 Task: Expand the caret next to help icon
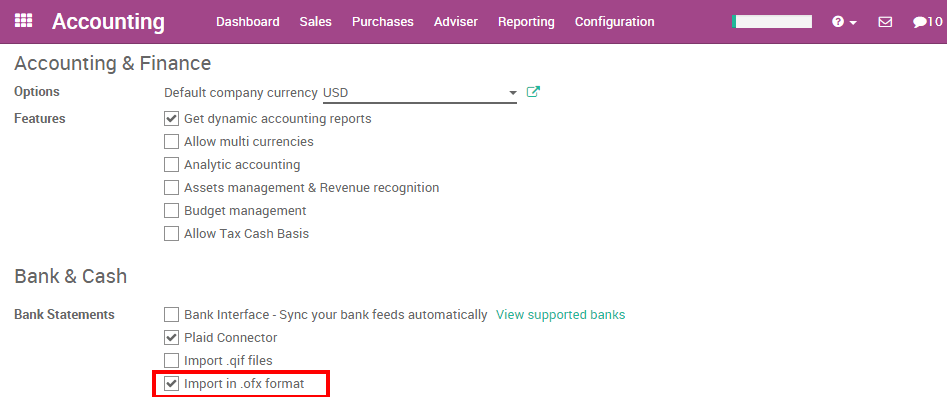click(x=853, y=22)
